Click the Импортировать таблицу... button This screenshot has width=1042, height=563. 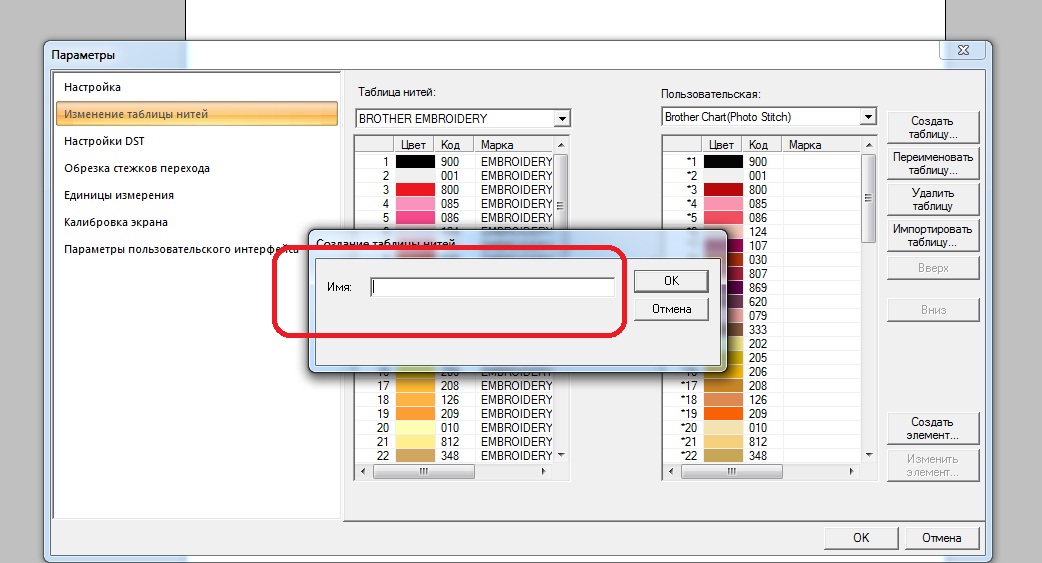(x=932, y=236)
